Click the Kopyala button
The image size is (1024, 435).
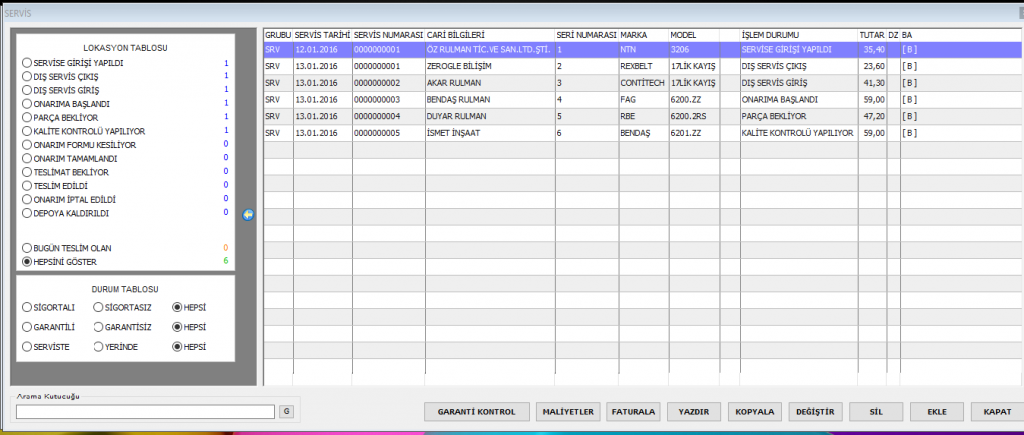click(755, 411)
